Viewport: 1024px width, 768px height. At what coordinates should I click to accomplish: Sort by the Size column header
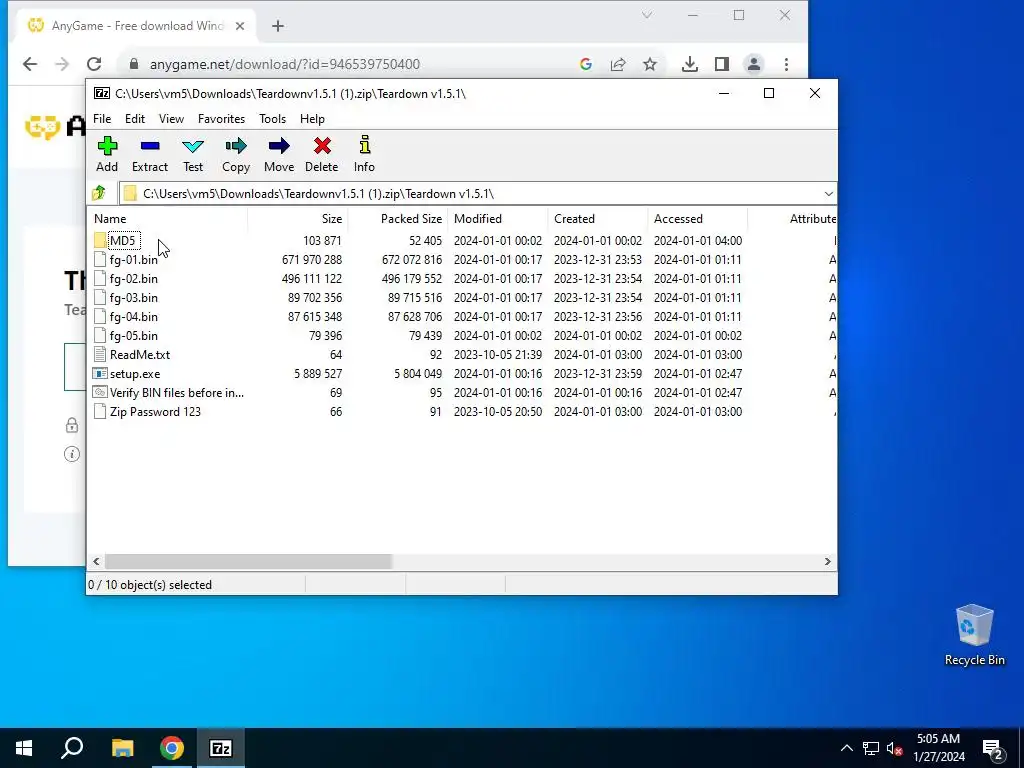(297, 219)
